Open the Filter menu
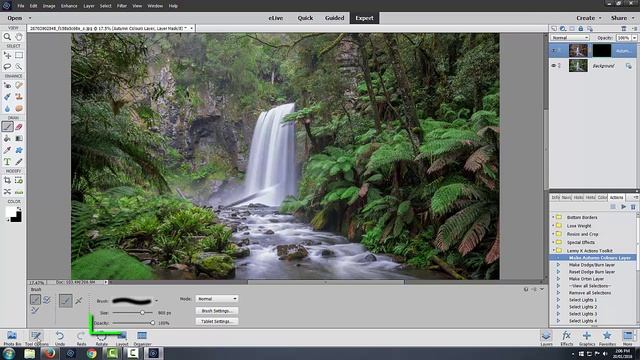640x360 pixels. (x=122, y=6)
